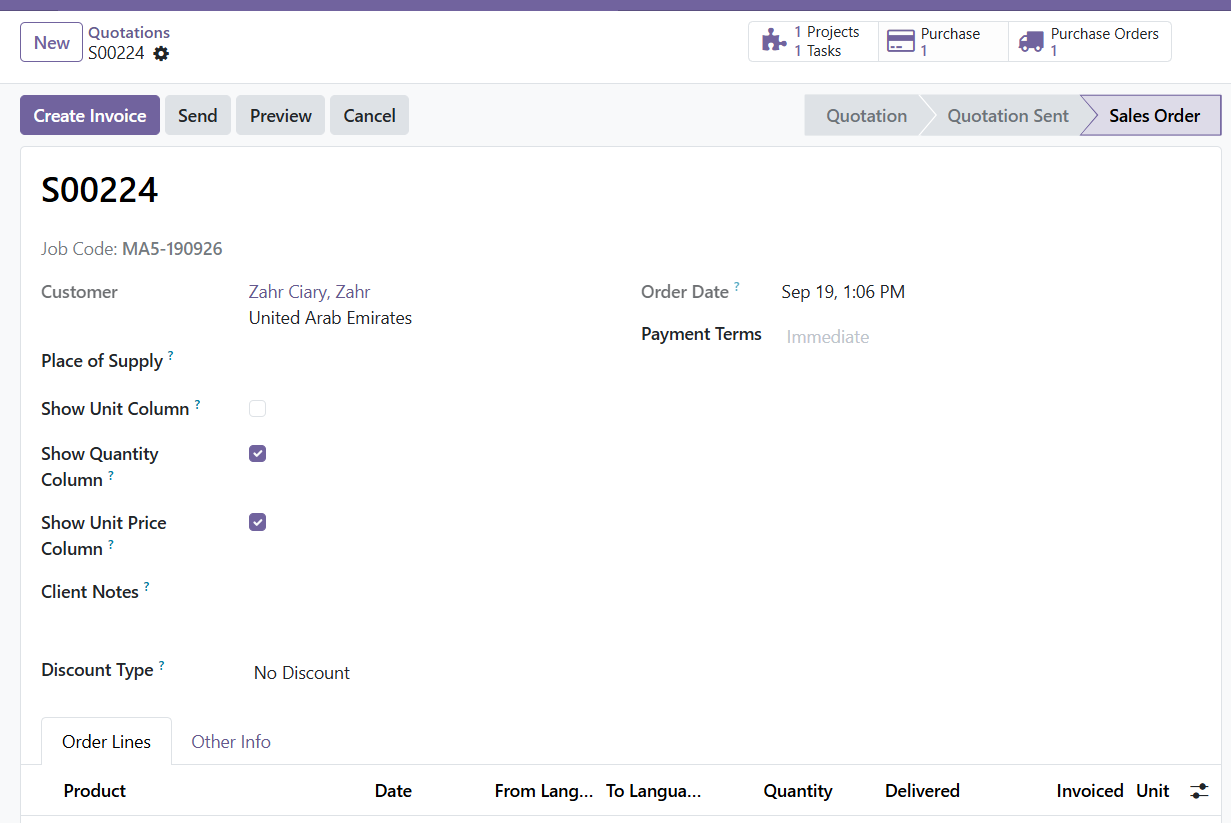
Task: Show help tooltip for Order Date
Action: pos(736,286)
